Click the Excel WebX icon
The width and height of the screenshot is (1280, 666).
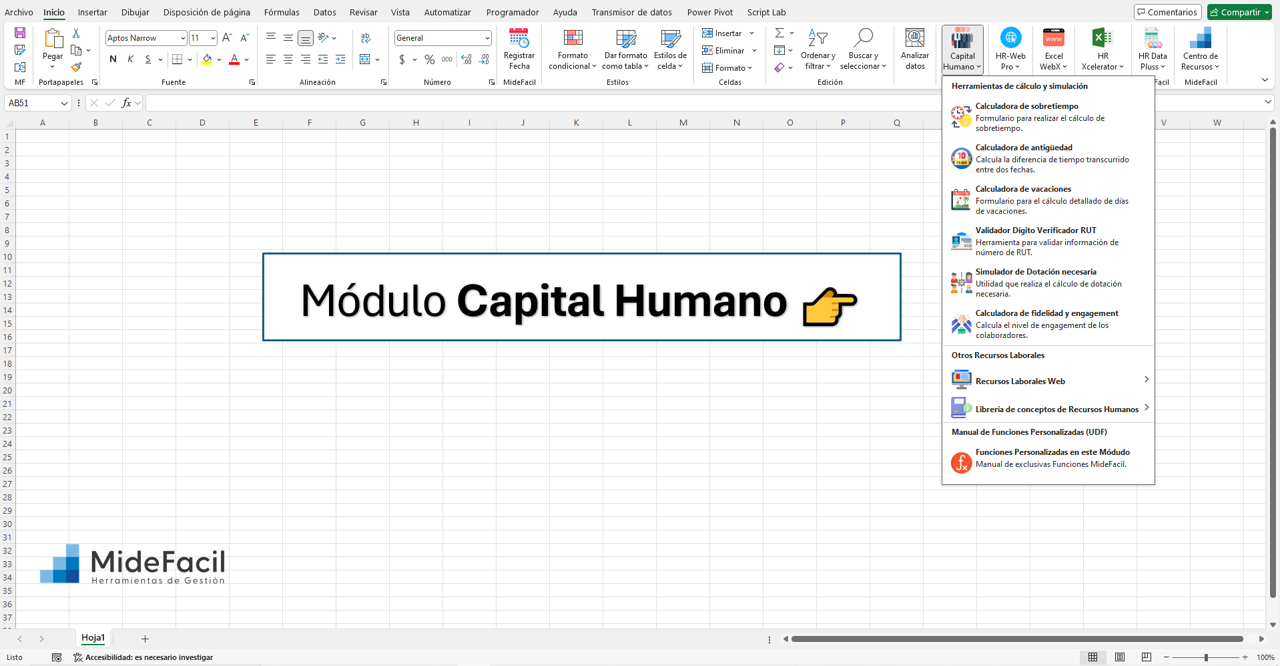pos(1053,48)
